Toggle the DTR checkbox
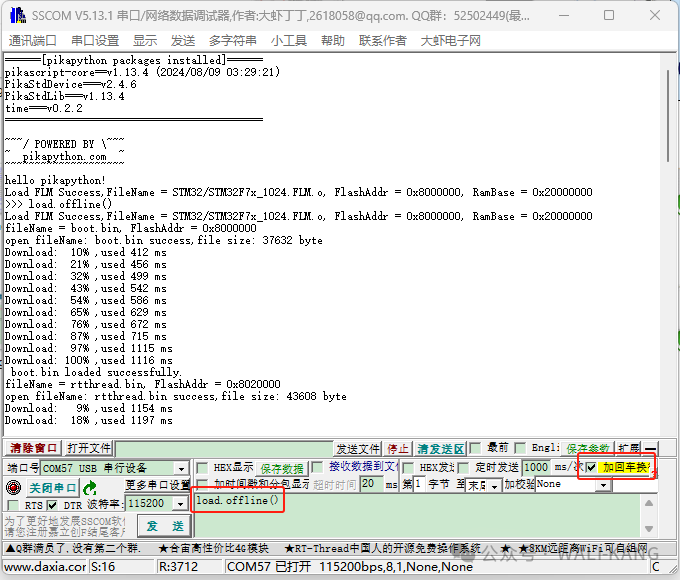The image size is (680, 580). [x=52, y=505]
